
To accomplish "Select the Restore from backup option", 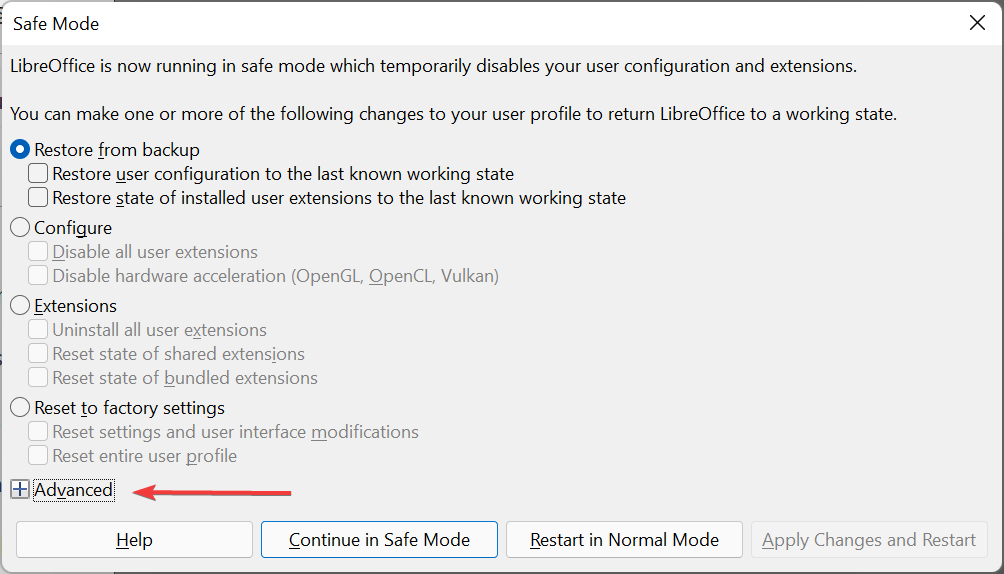I will coord(20,150).
